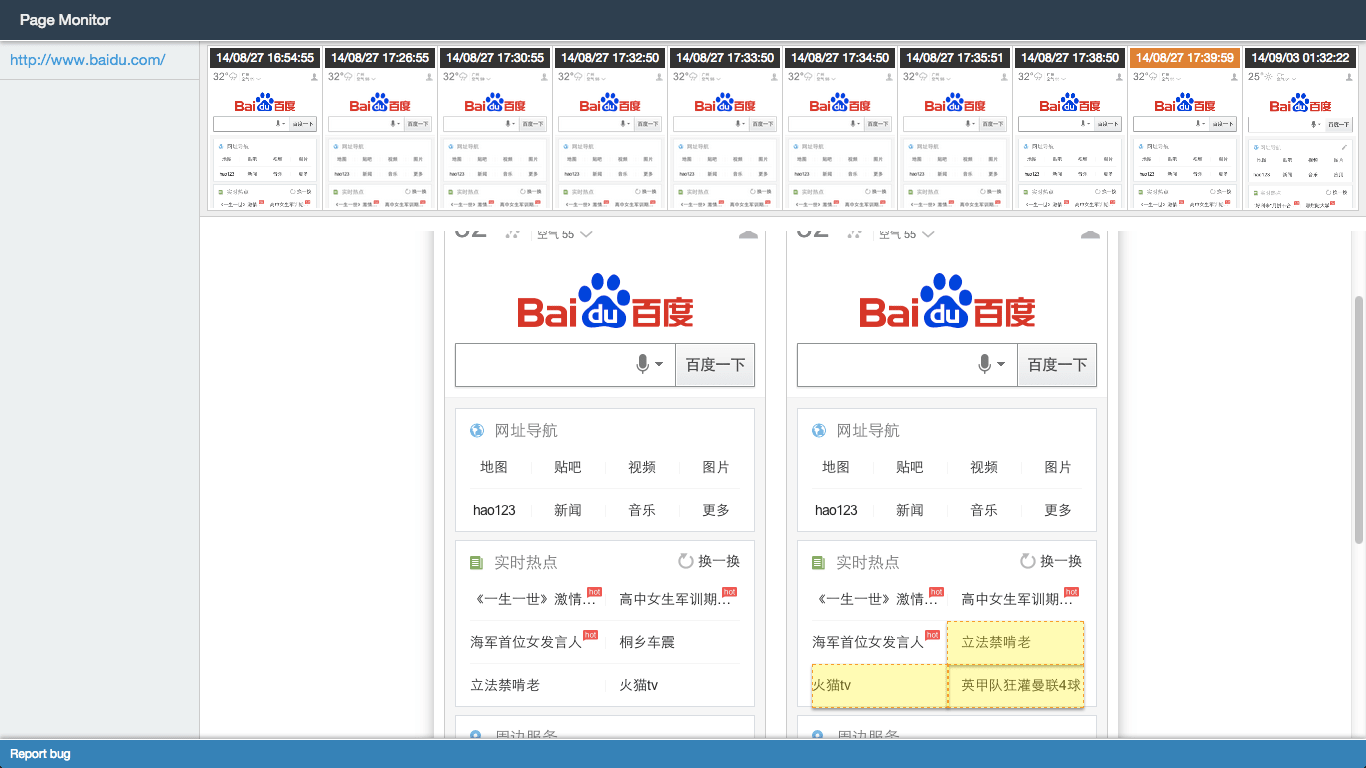Click 桐乡车震 headline in left snapshot
This screenshot has height=768, width=1366.
(x=647, y=642)
